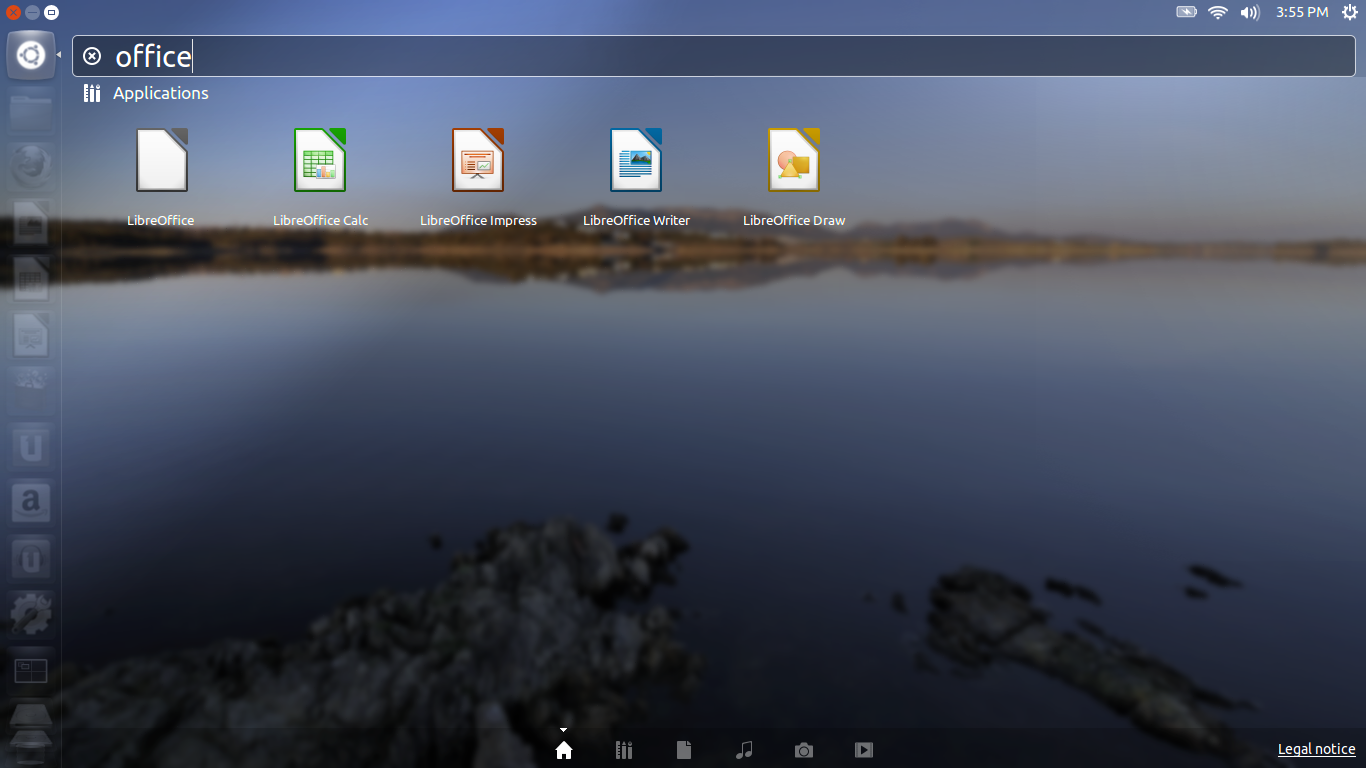Open the session gear menu in the top panel
This screenshot has width=1366, height=768.
[x=1350, y=12]
